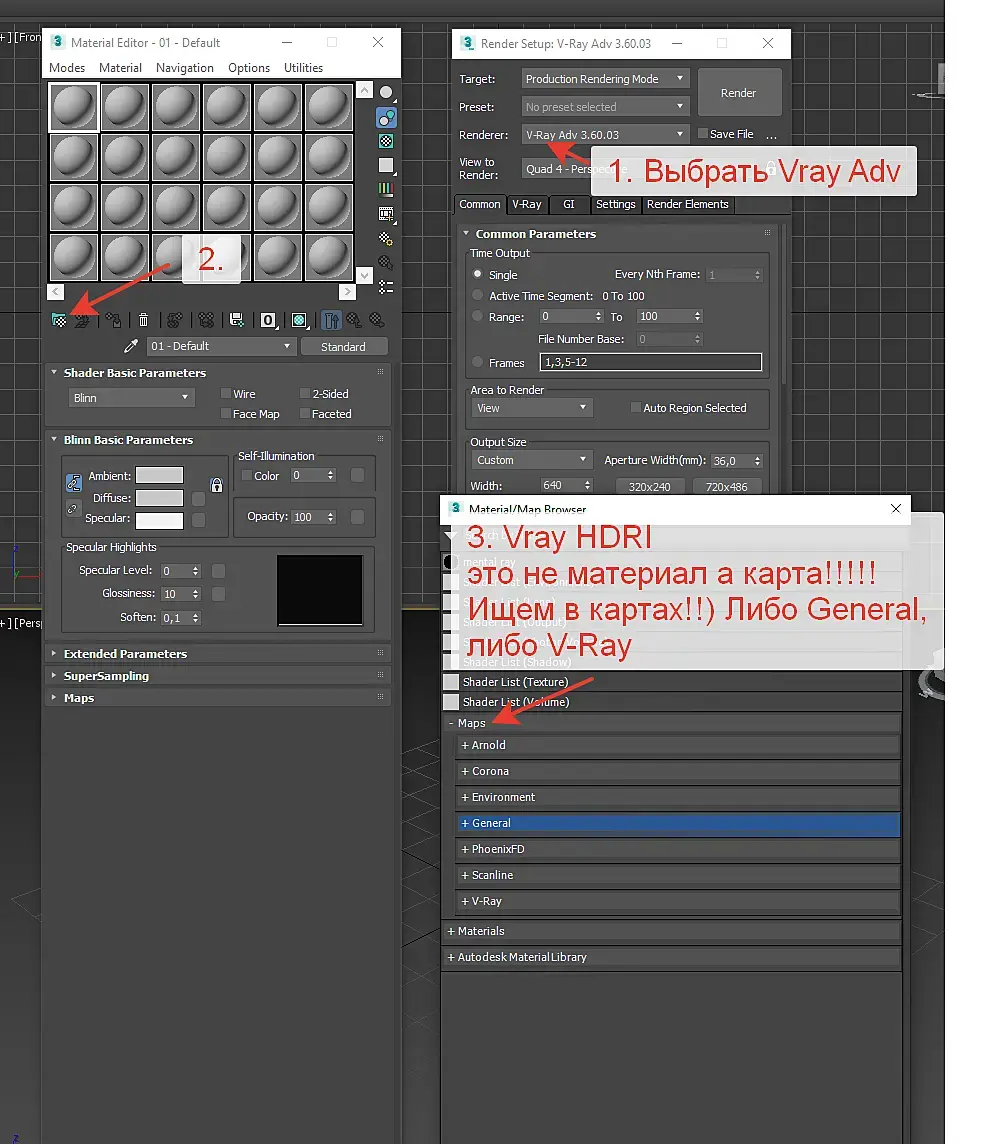Viewport: 995px width, 1144px height.
Task: Toggle the Ambient-Diffuse color lock icon
Action: pos(74,482)
